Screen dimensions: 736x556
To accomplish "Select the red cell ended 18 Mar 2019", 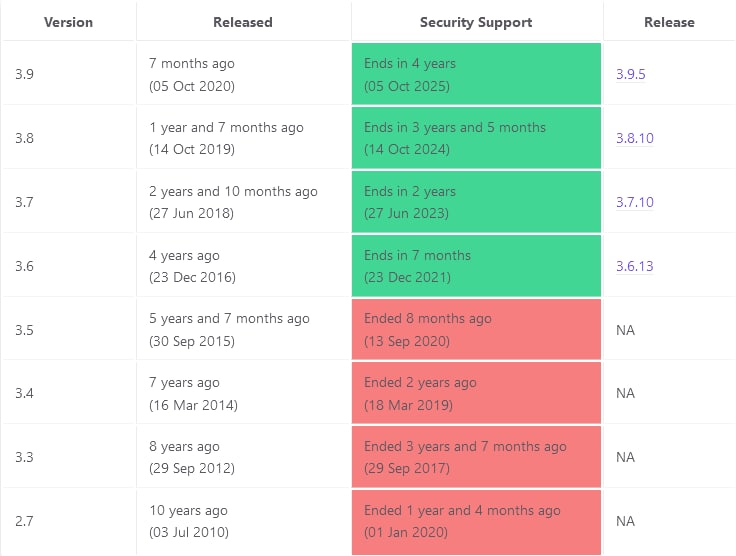I will (476, 393).
